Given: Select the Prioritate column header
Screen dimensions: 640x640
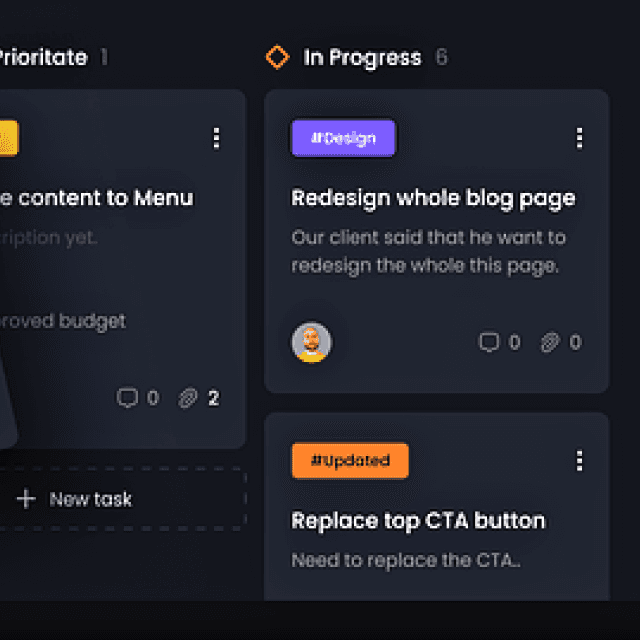Looking at the screenshot, I should click(43, 57).
